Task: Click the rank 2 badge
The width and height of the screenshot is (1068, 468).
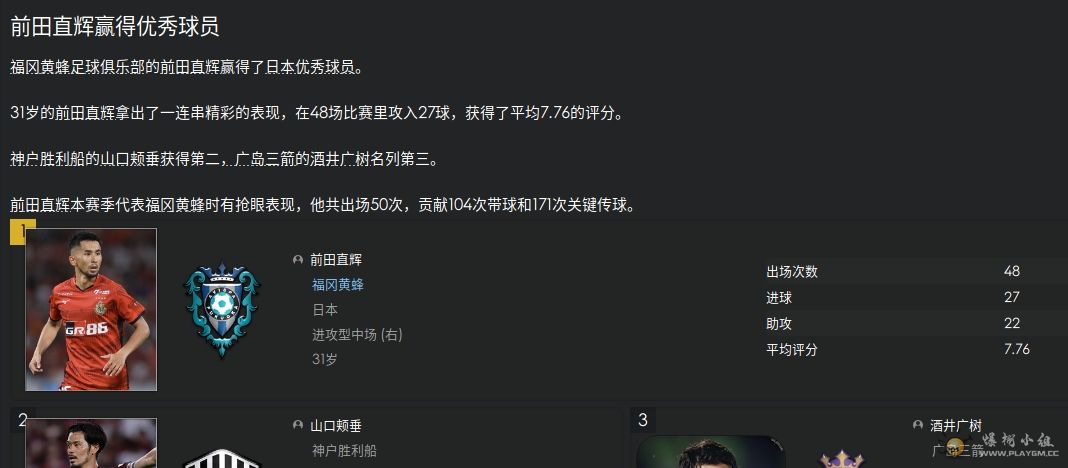Action: [22, 420]
